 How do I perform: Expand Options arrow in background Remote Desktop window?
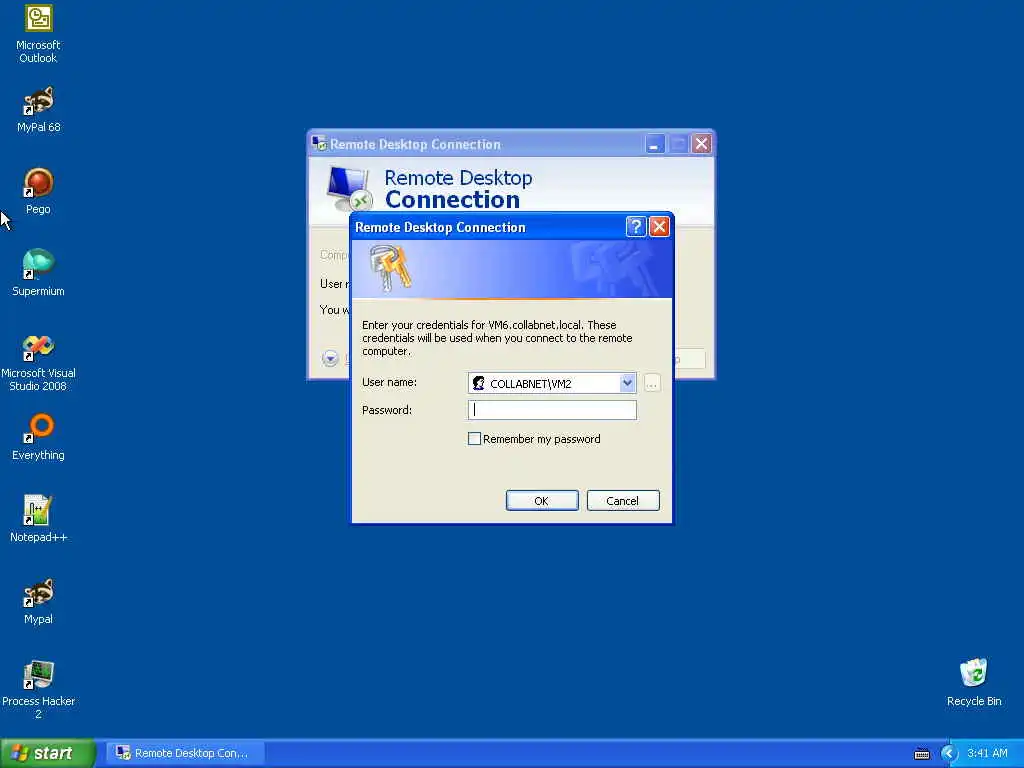click(330, 358)
